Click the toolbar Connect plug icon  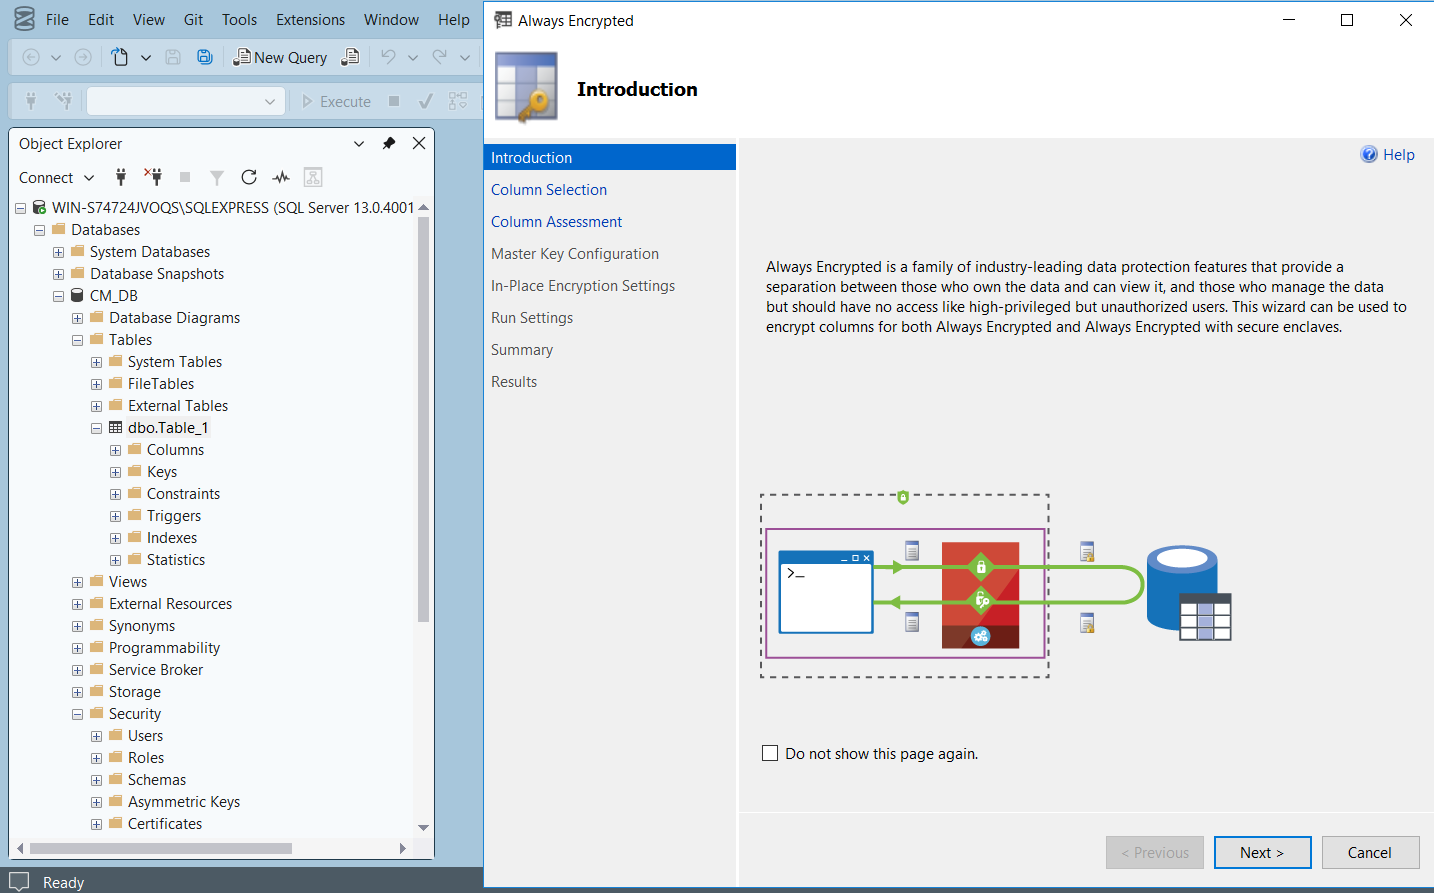coord(31,101)
